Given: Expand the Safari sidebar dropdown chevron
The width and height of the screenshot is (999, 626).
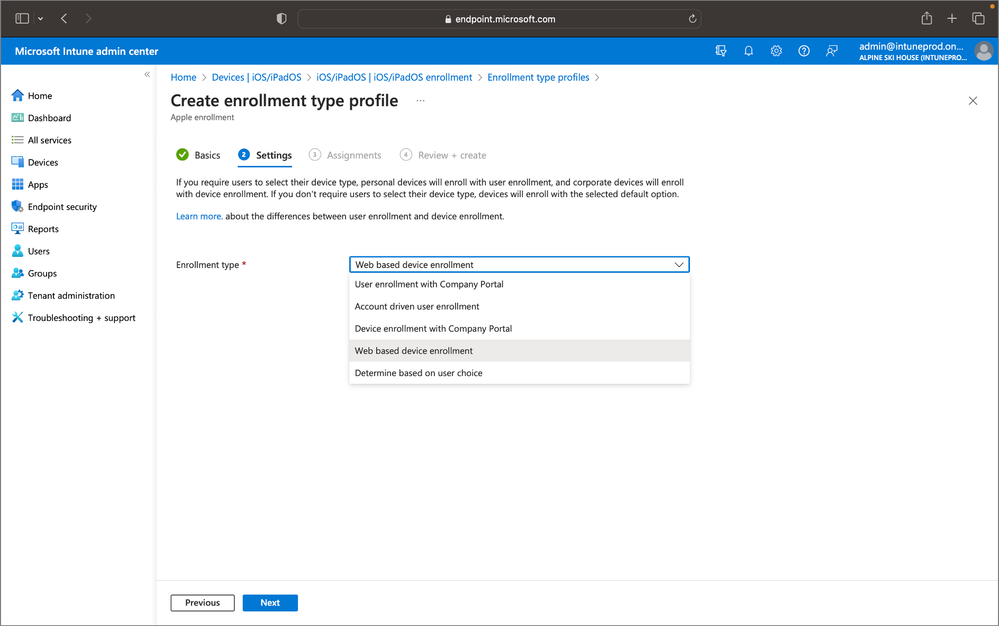Looking at the screenshot, I should tap(41, 18).
